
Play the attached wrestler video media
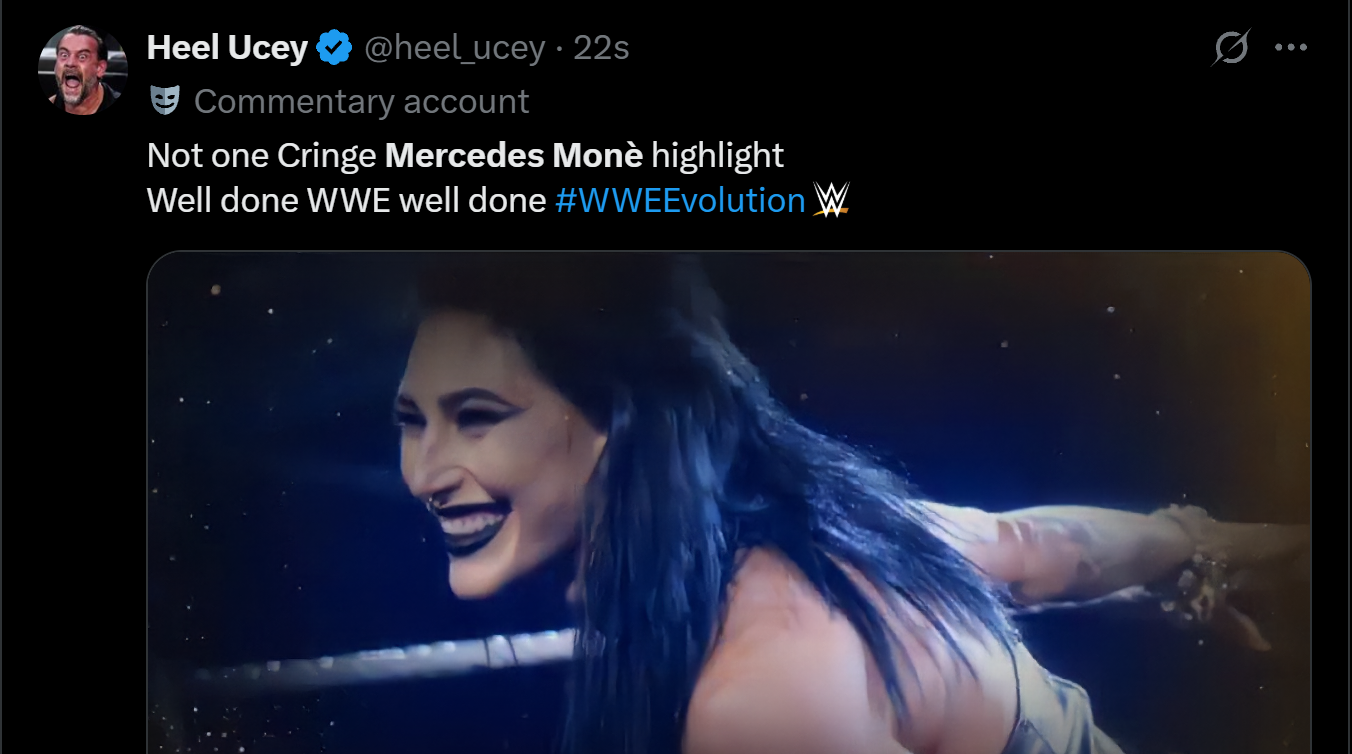(729, 502)
